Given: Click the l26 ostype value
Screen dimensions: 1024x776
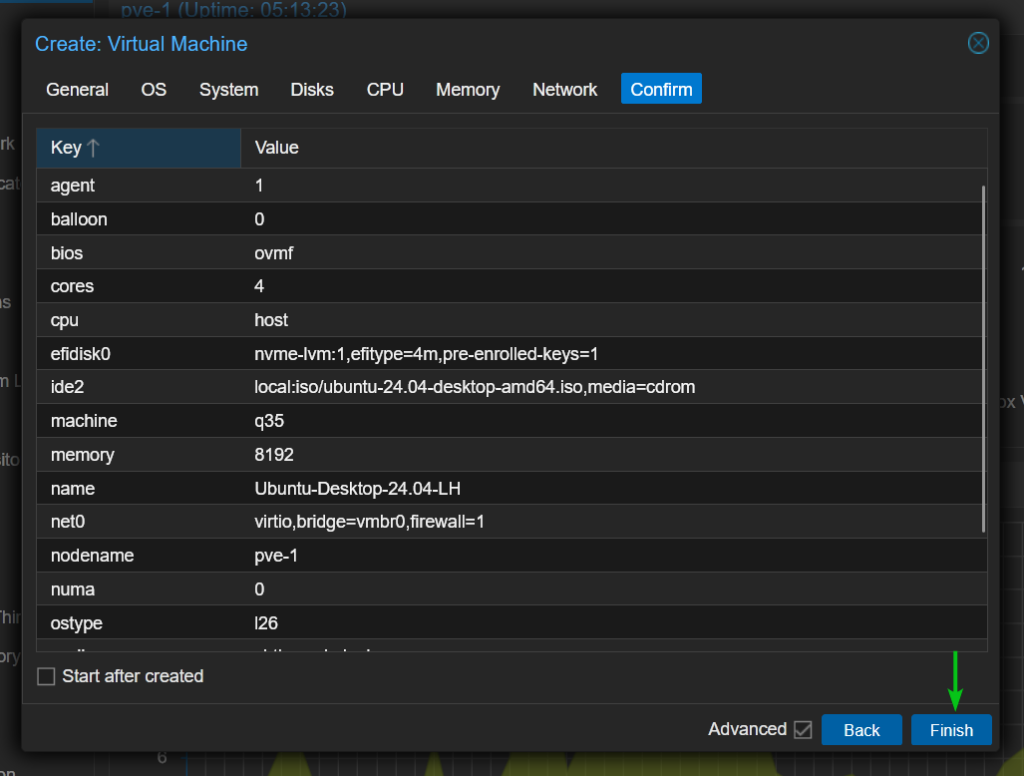Looking at the screenshot, I should (266, 623).
